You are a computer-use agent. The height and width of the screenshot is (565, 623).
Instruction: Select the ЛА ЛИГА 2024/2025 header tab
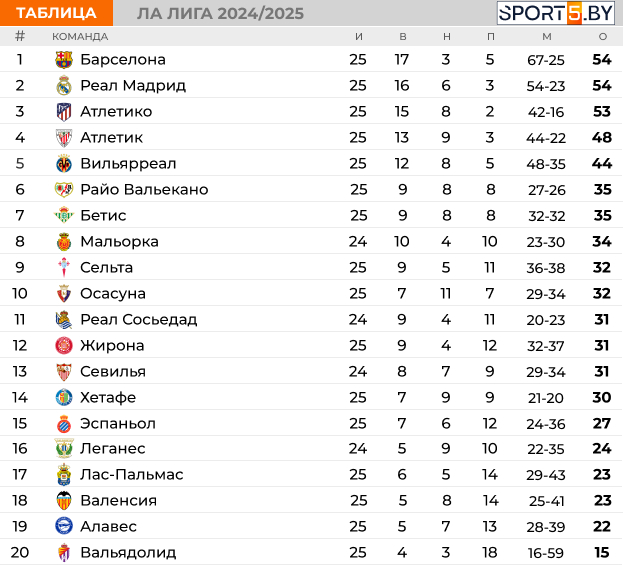[220, 14]
